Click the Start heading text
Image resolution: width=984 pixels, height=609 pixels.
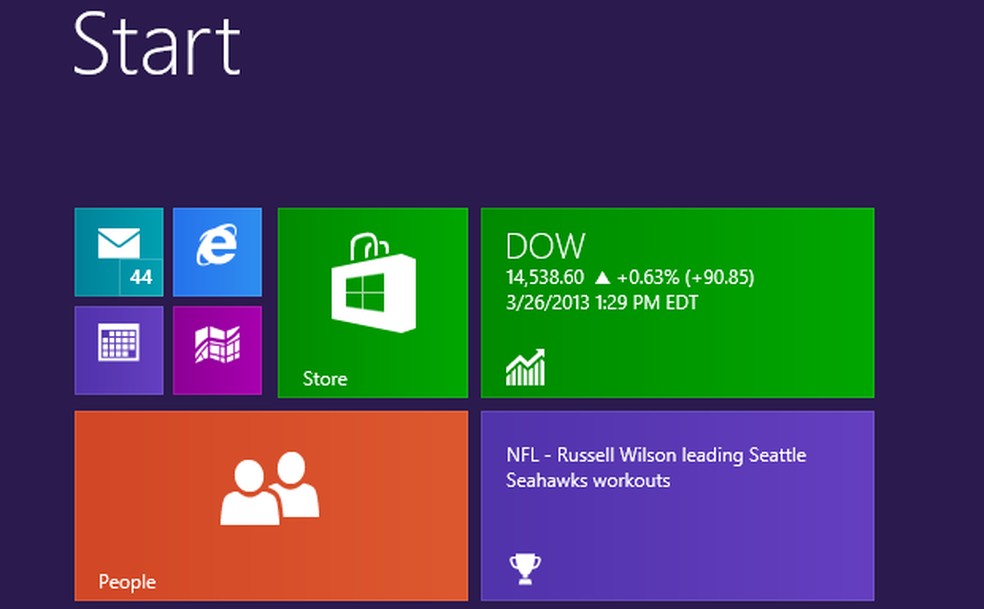coord(157,44)
